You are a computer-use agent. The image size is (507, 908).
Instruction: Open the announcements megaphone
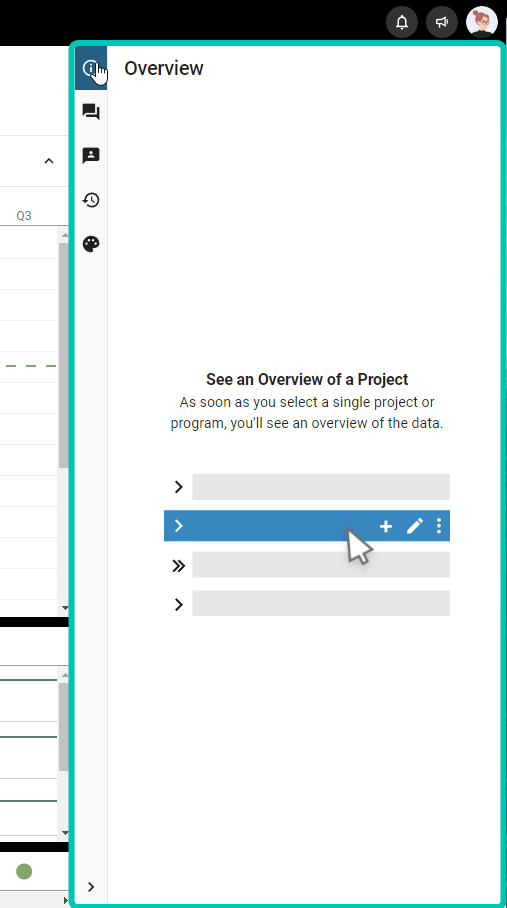click(442, 22)
